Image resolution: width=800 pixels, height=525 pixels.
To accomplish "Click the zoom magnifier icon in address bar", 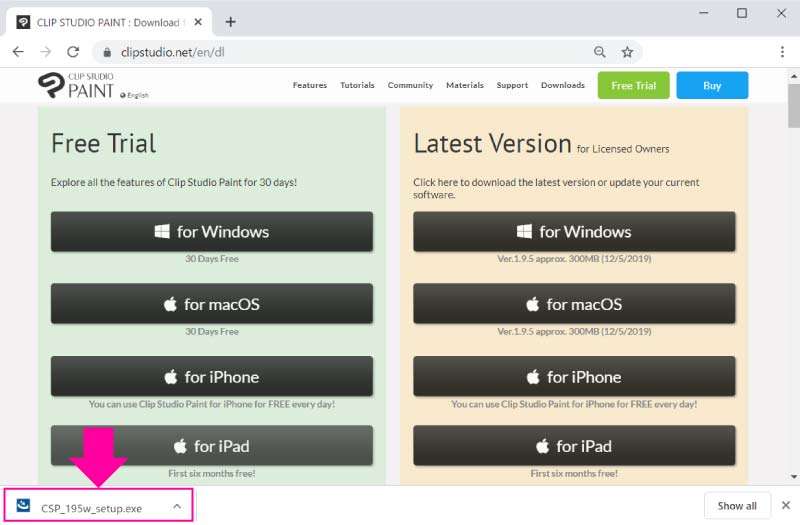I will tap(600, 52).
